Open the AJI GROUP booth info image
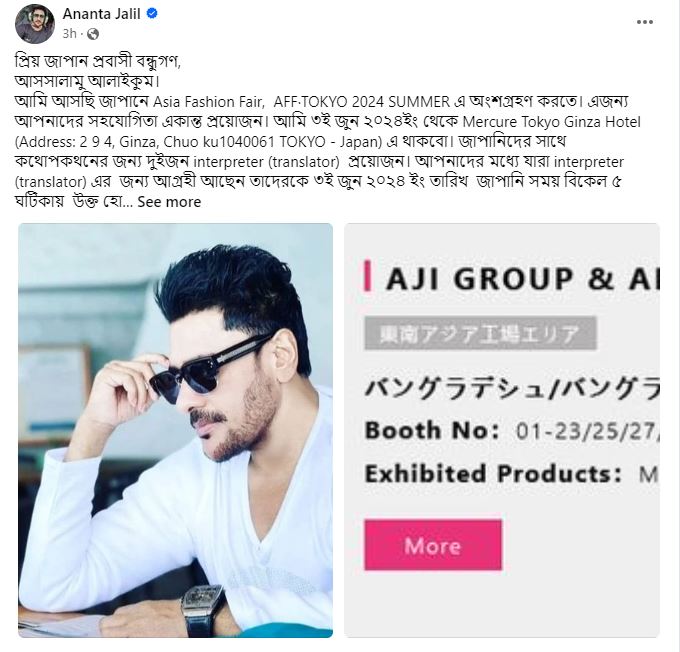The width and height of the screenshot is (680, 652). (502, 430)
